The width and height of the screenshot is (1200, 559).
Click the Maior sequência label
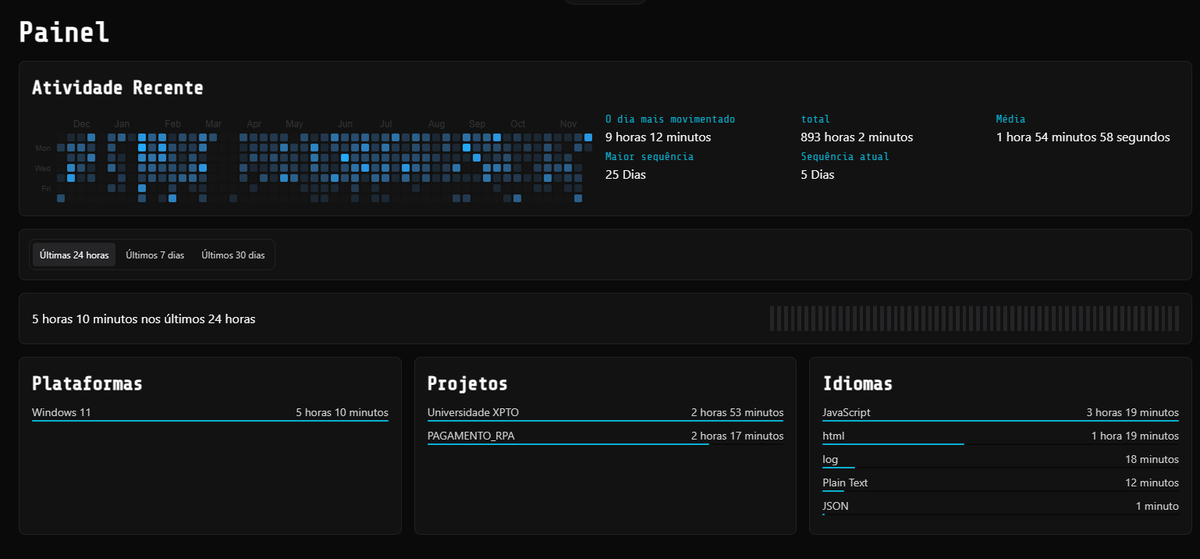(649, 157)
